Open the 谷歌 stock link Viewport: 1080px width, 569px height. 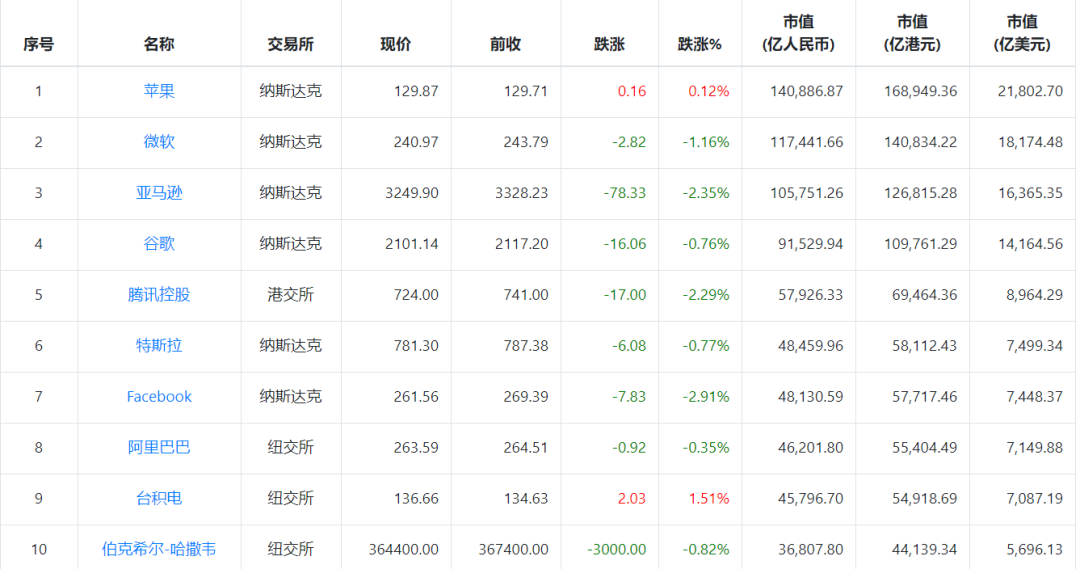[x=159, y=244]
